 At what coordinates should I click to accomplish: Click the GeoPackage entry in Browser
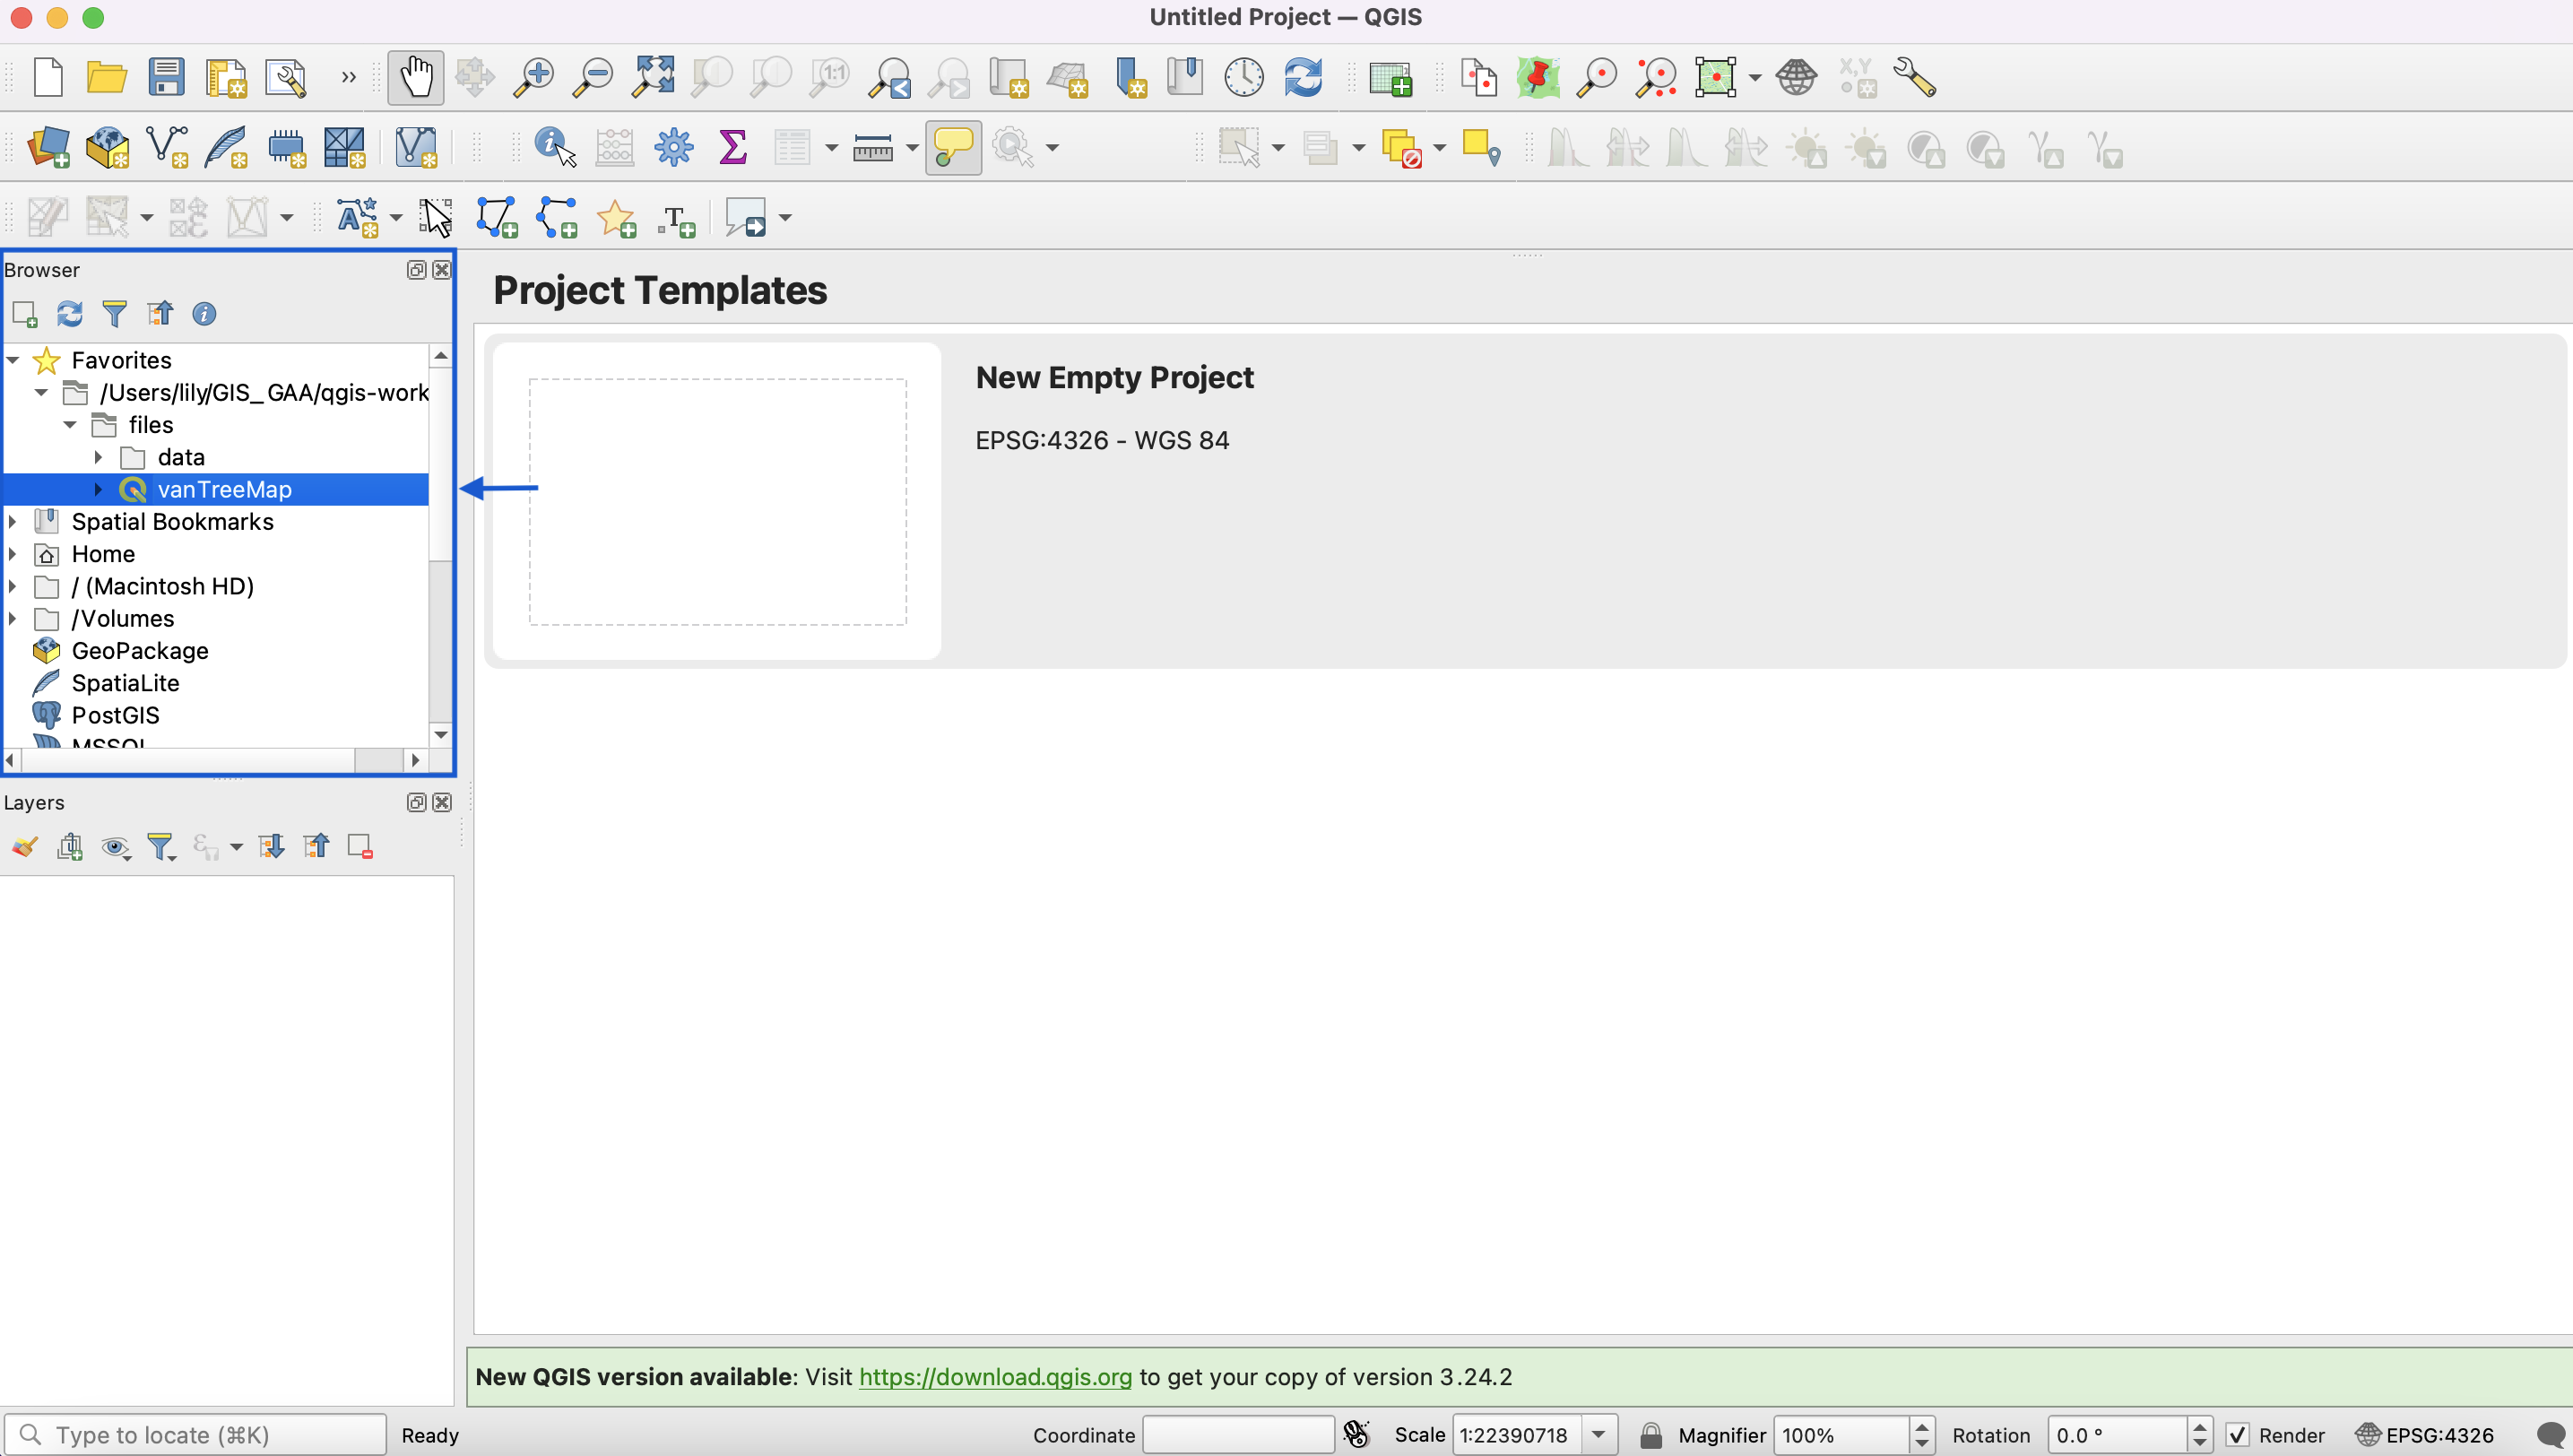tap(140, 651)
